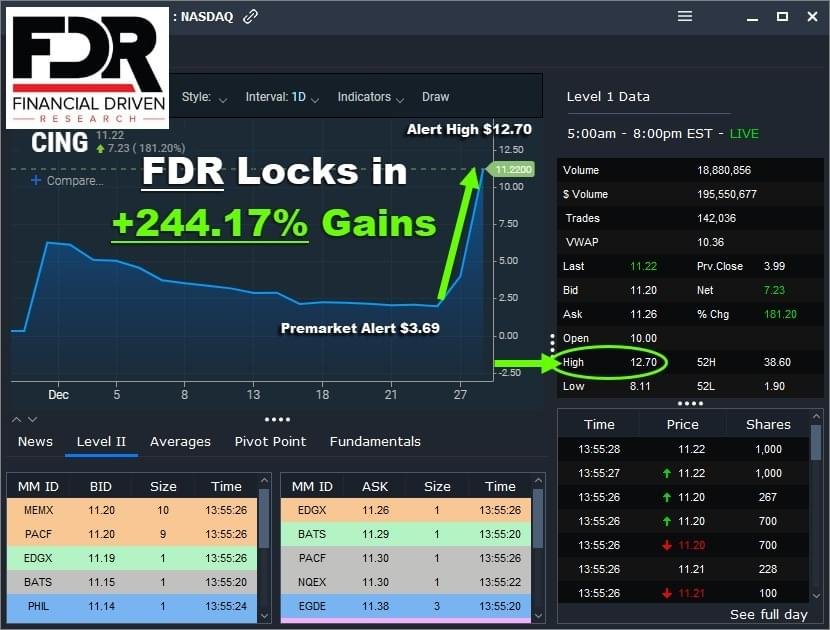Image resolution: width=830 pixels, height=630 pixels.
Task: Click the Prv.Close value 3.99
Action: coord(774,266)
